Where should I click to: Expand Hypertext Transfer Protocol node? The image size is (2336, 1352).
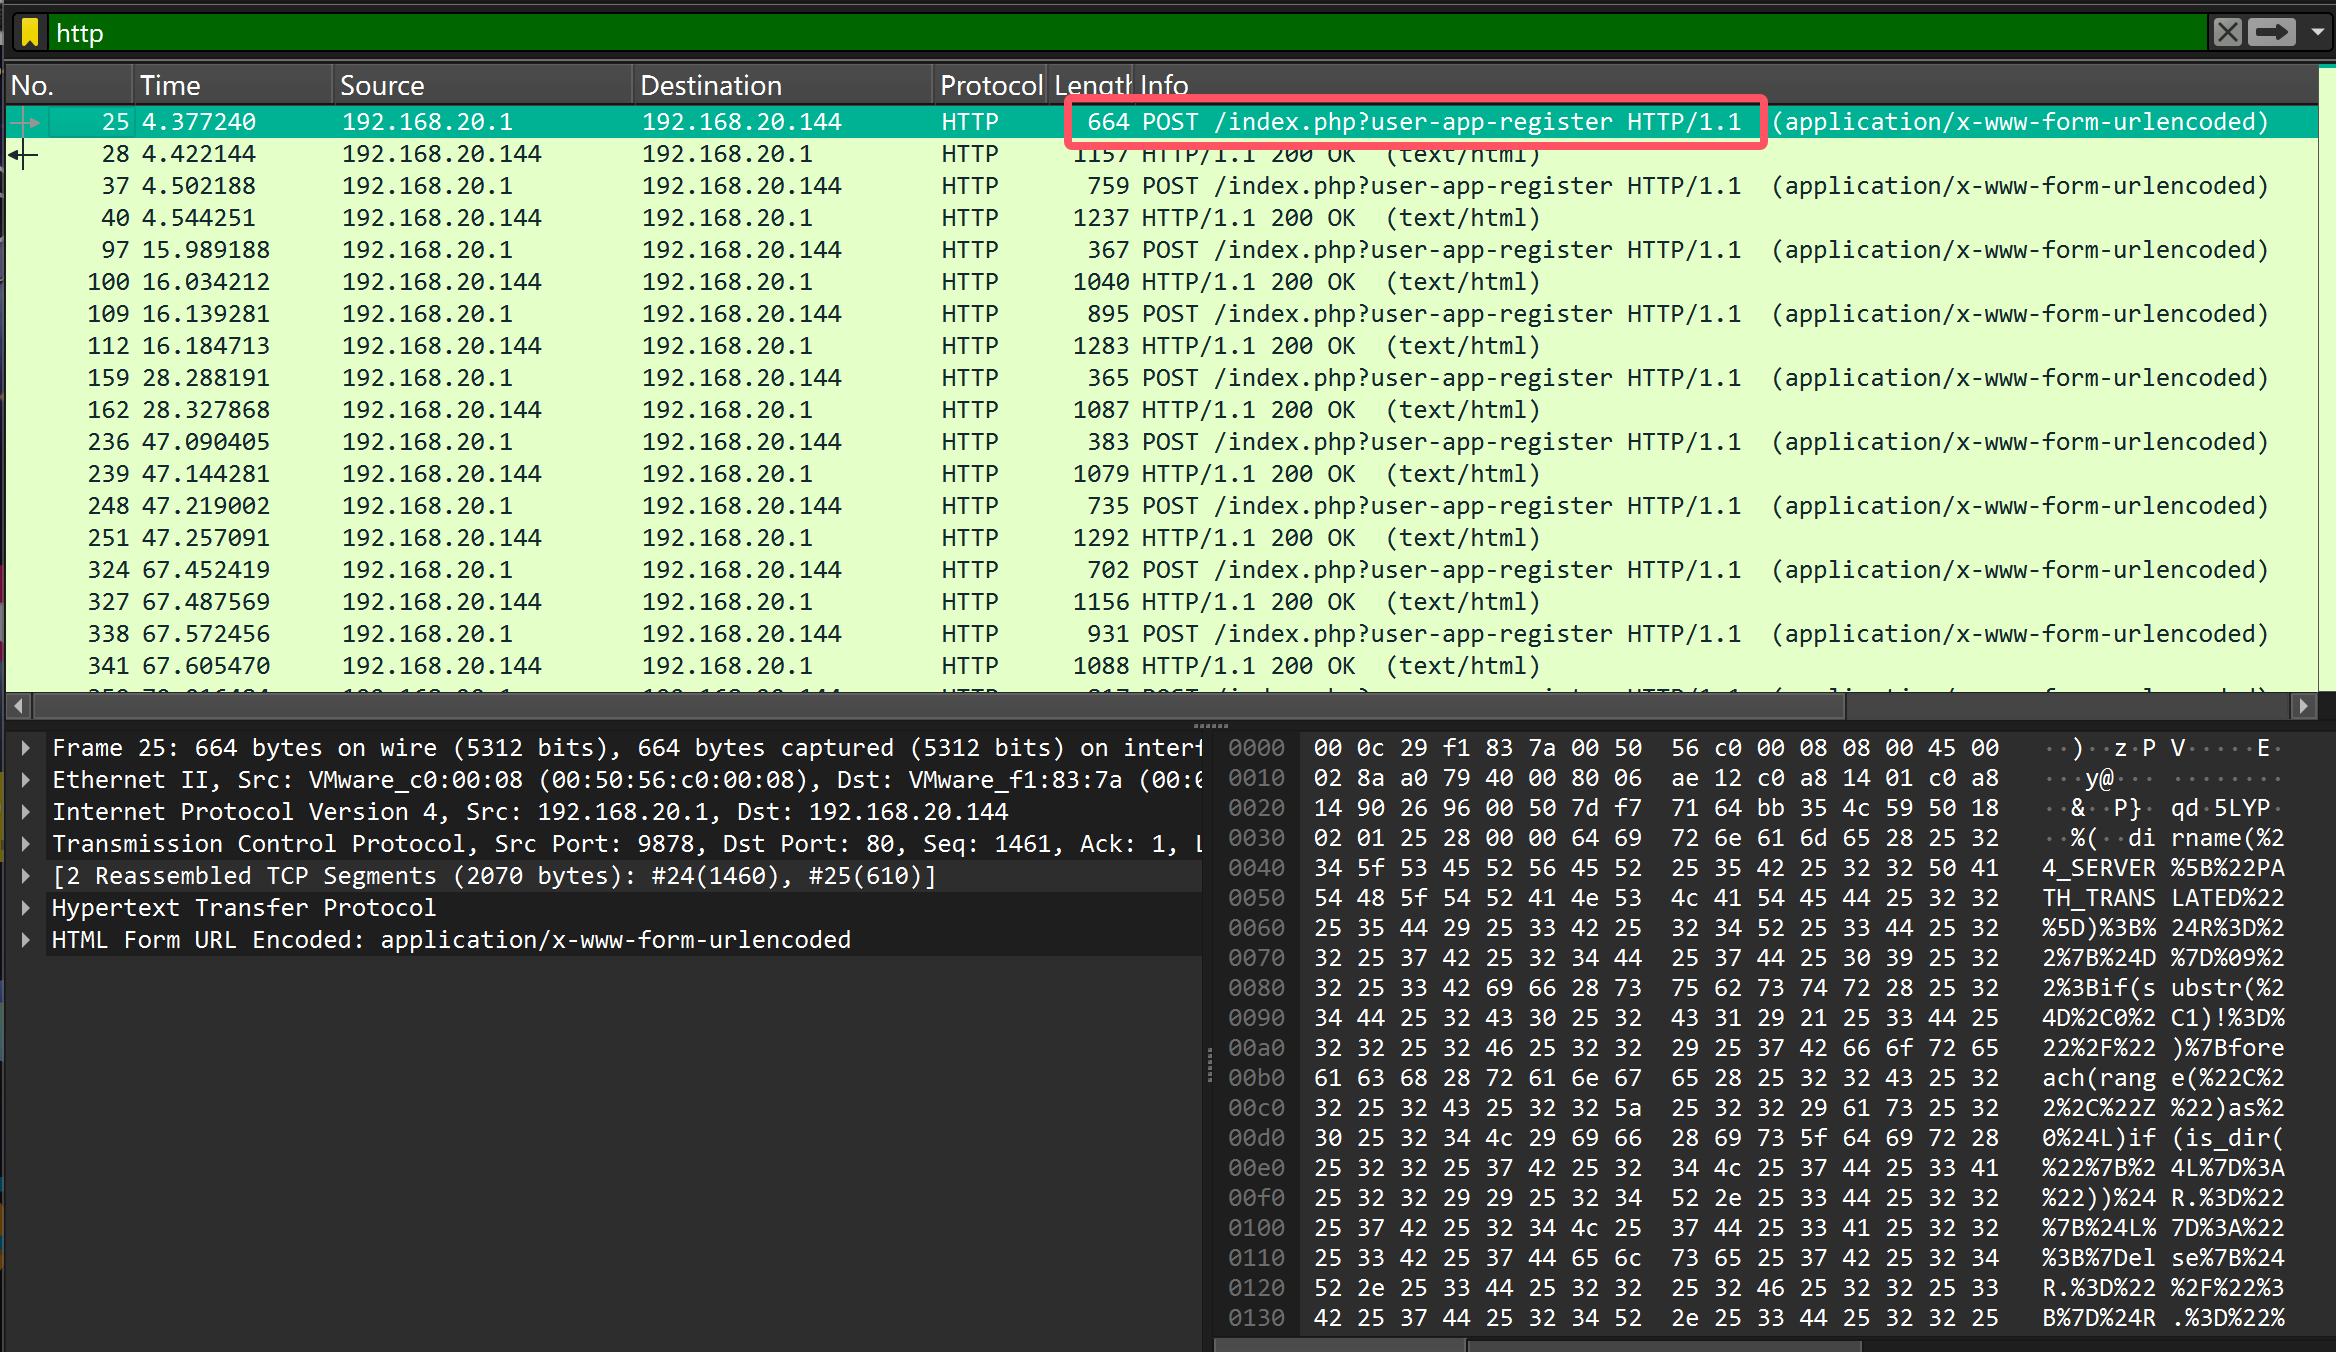click(x=26, y=908)
